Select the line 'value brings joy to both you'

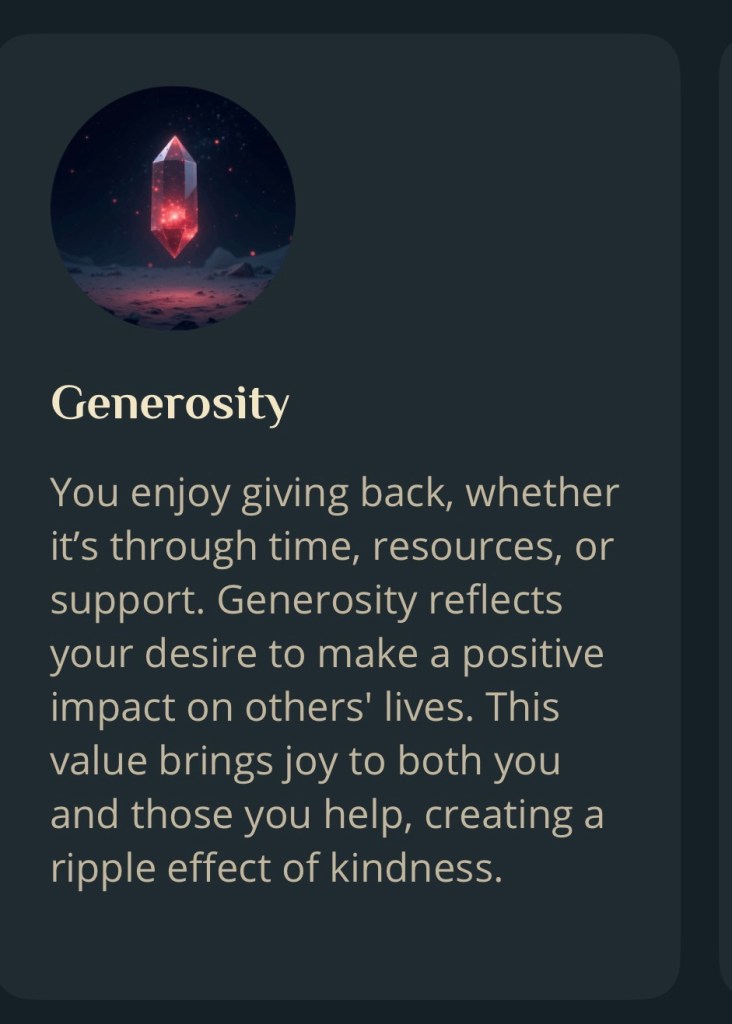[306, 761]
